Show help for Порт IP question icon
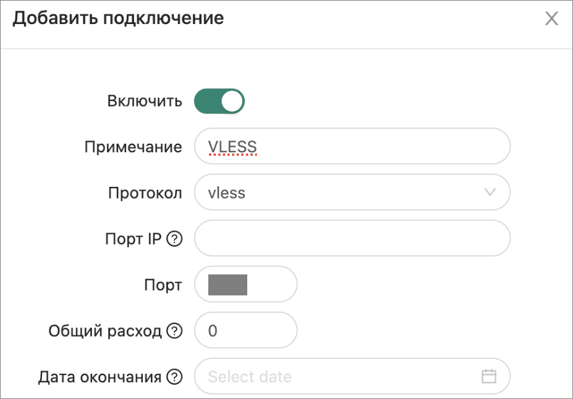The height and width of the screenshot is (399, 573). [174, 239]
